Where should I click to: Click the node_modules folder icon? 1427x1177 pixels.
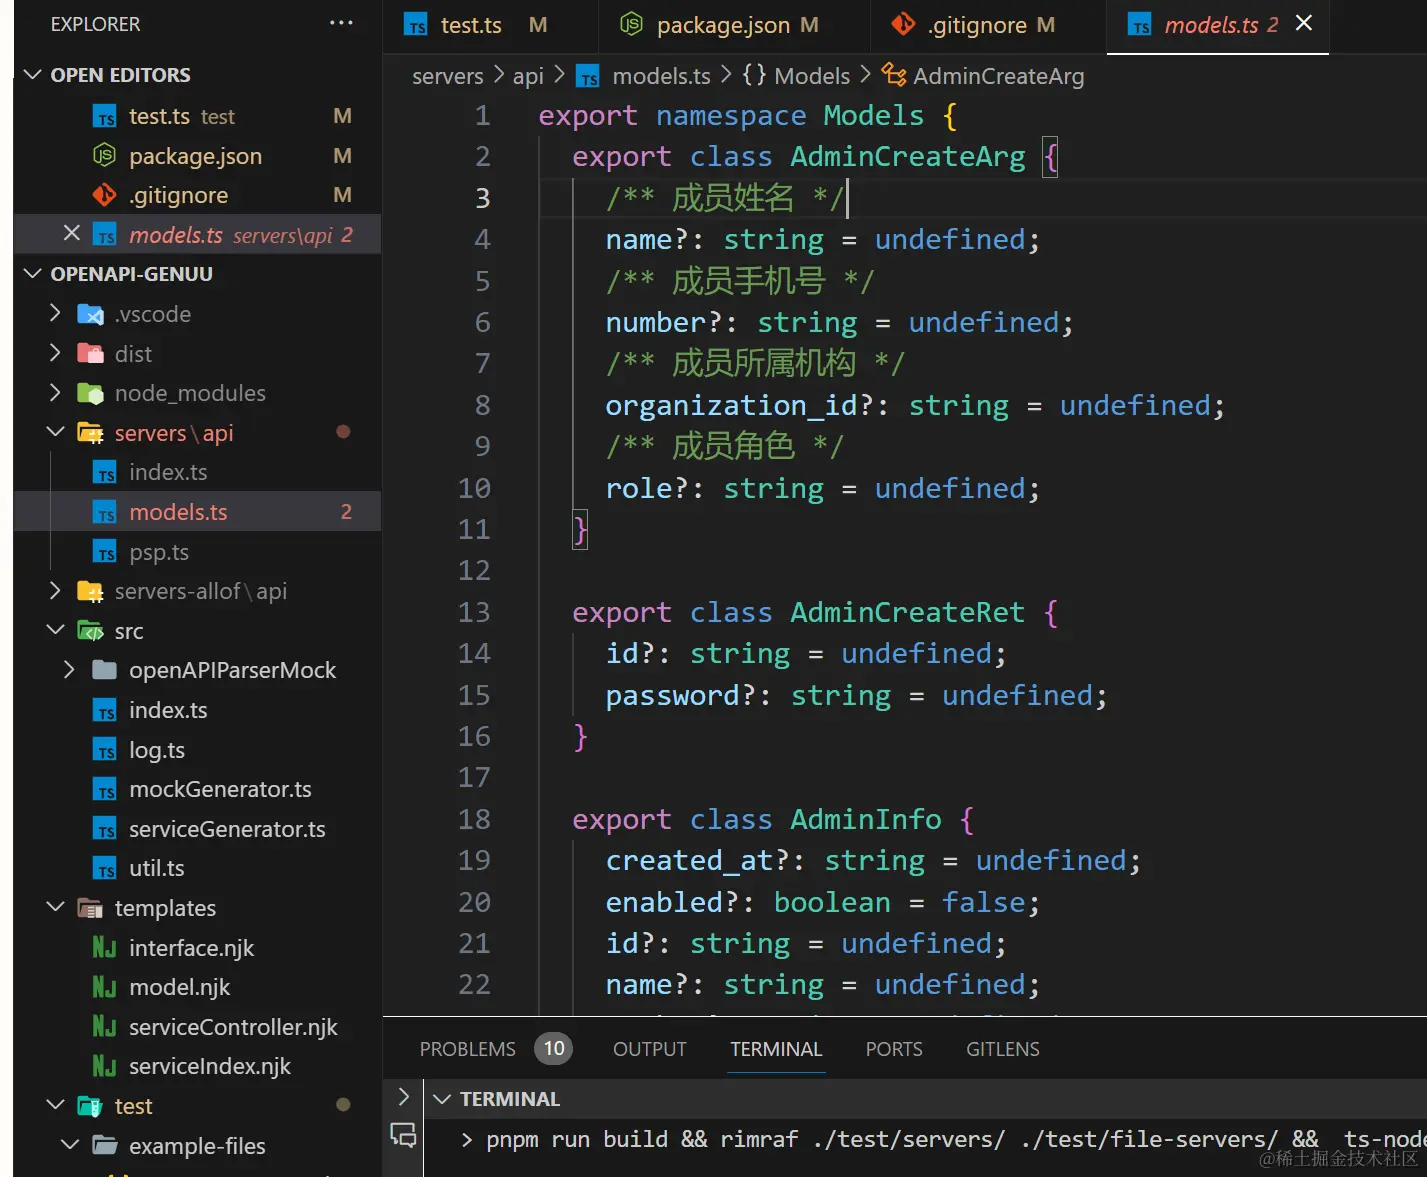pos(91,393)
